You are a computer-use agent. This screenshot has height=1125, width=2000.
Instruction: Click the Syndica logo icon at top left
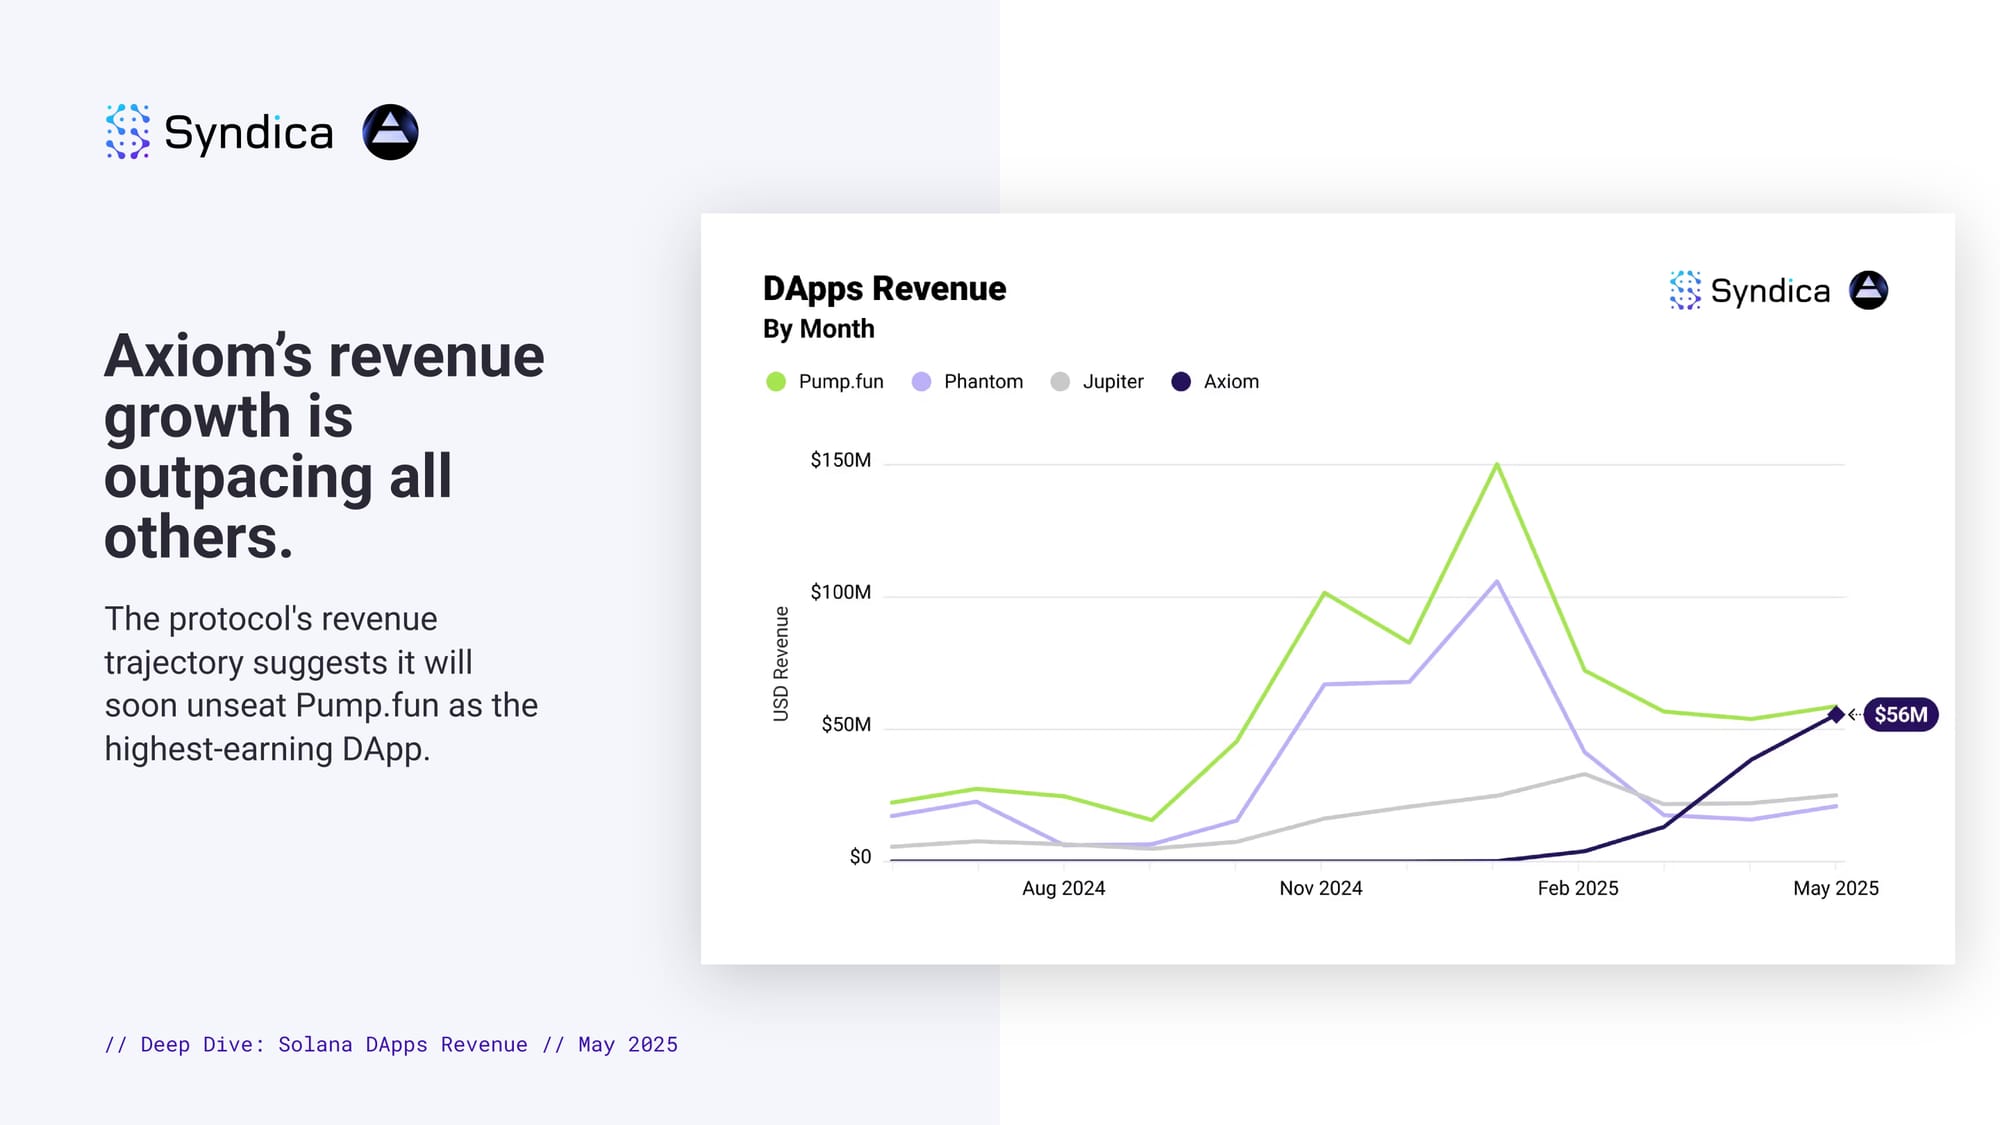tap(128, 132)
